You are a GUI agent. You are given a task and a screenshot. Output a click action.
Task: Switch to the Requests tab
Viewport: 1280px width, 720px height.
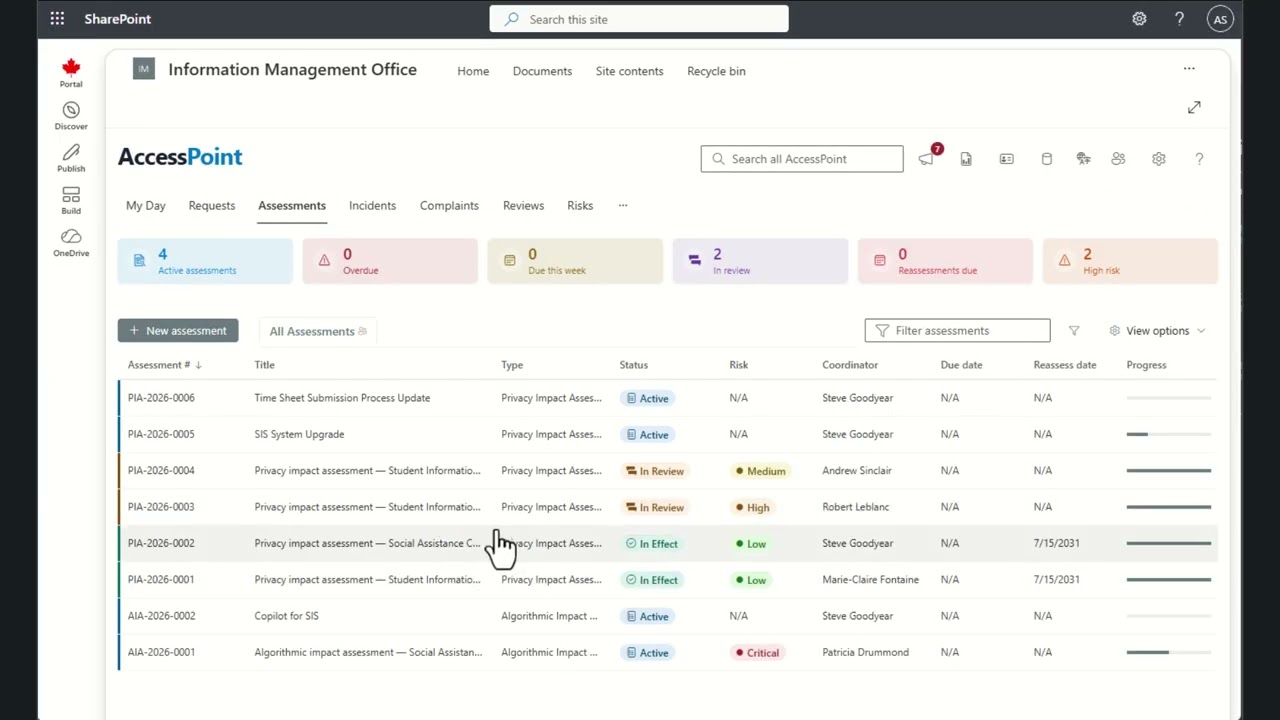click(212, 205)
